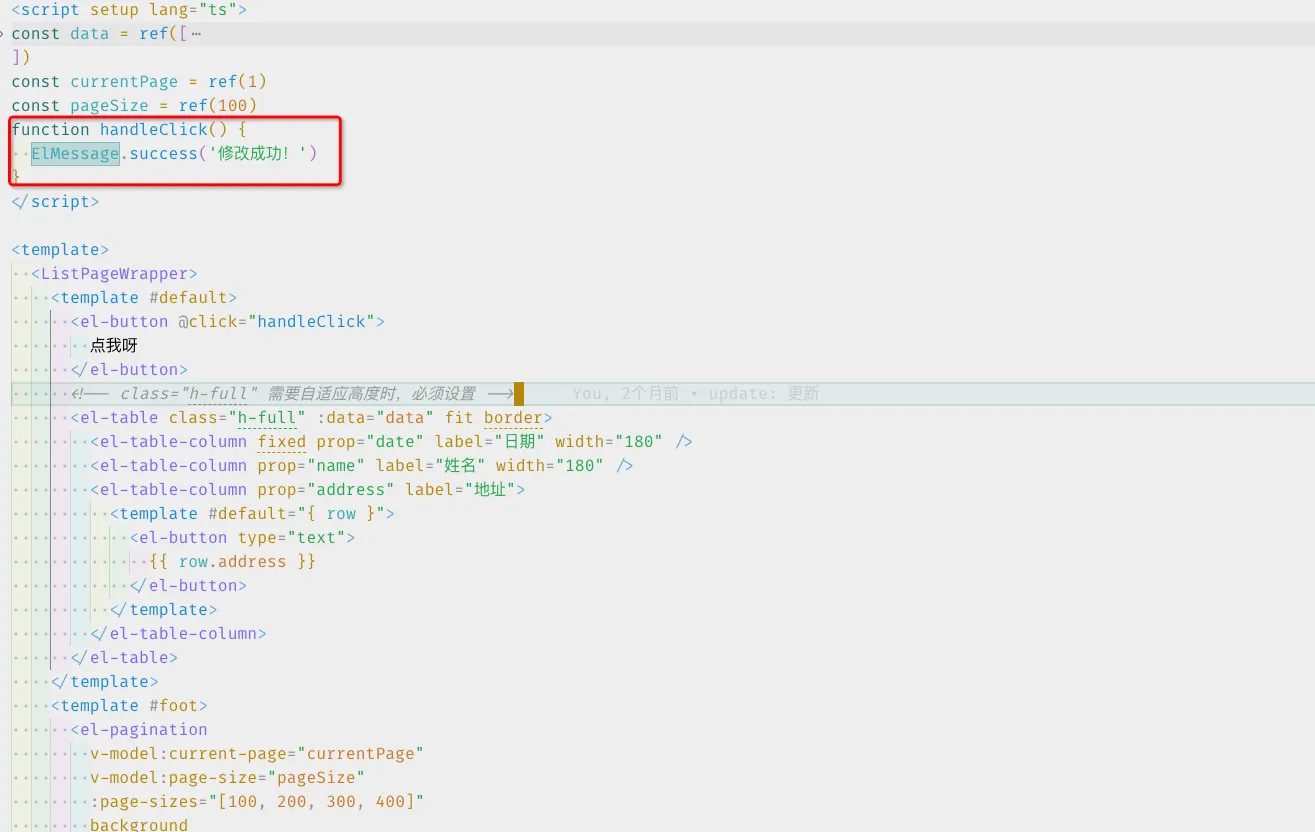Click @click="handleClick" on the el-button
Viewport: 1315px width, 832px height.
point(277,322)
